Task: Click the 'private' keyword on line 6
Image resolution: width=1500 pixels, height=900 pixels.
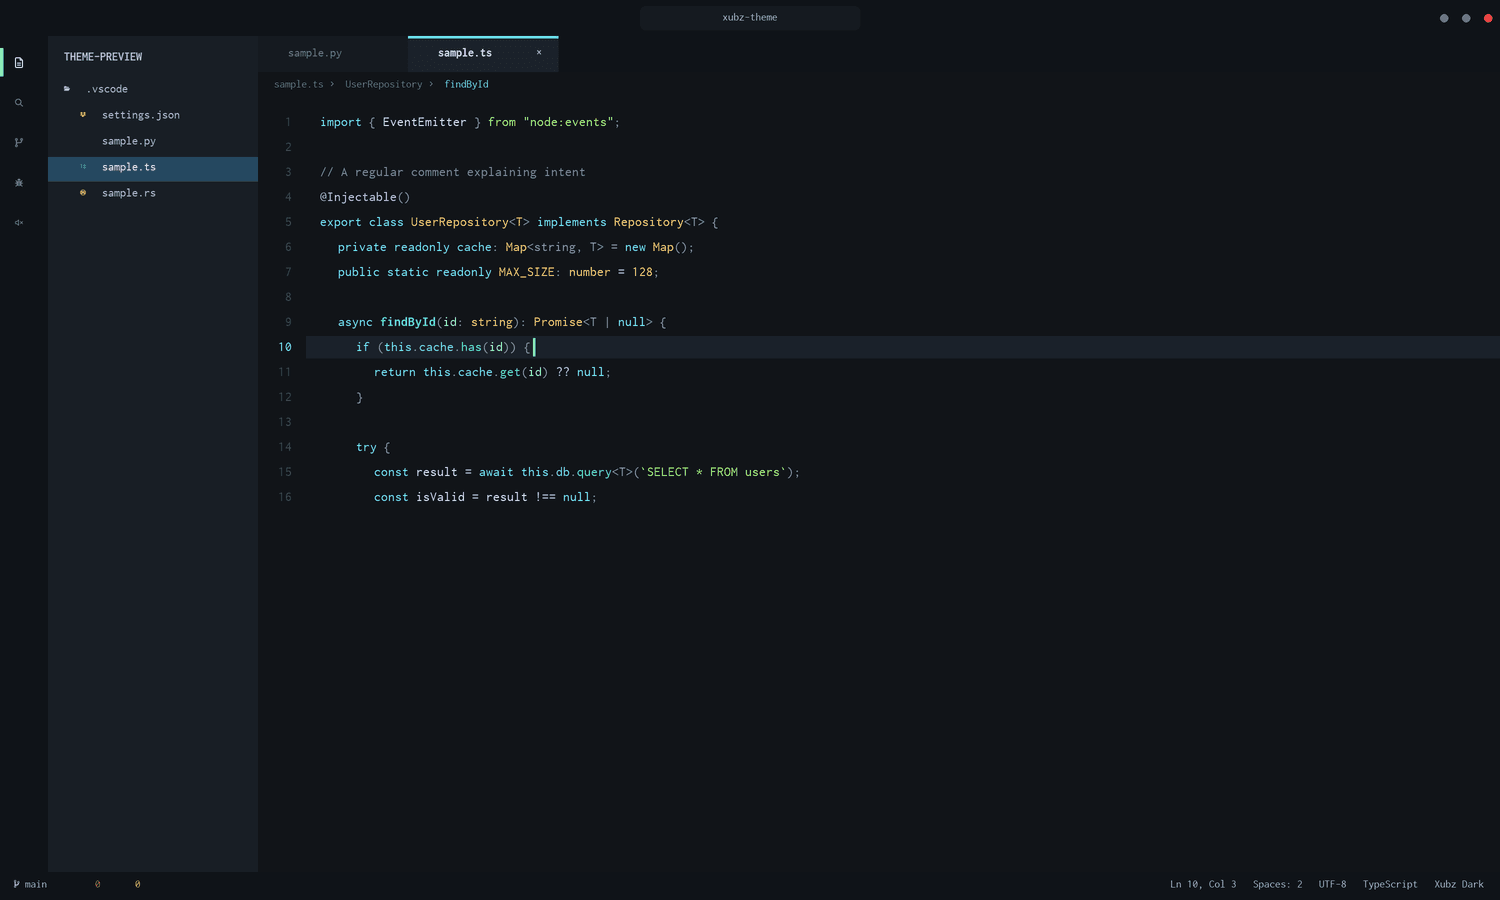Action: click(x=362, y=247)
